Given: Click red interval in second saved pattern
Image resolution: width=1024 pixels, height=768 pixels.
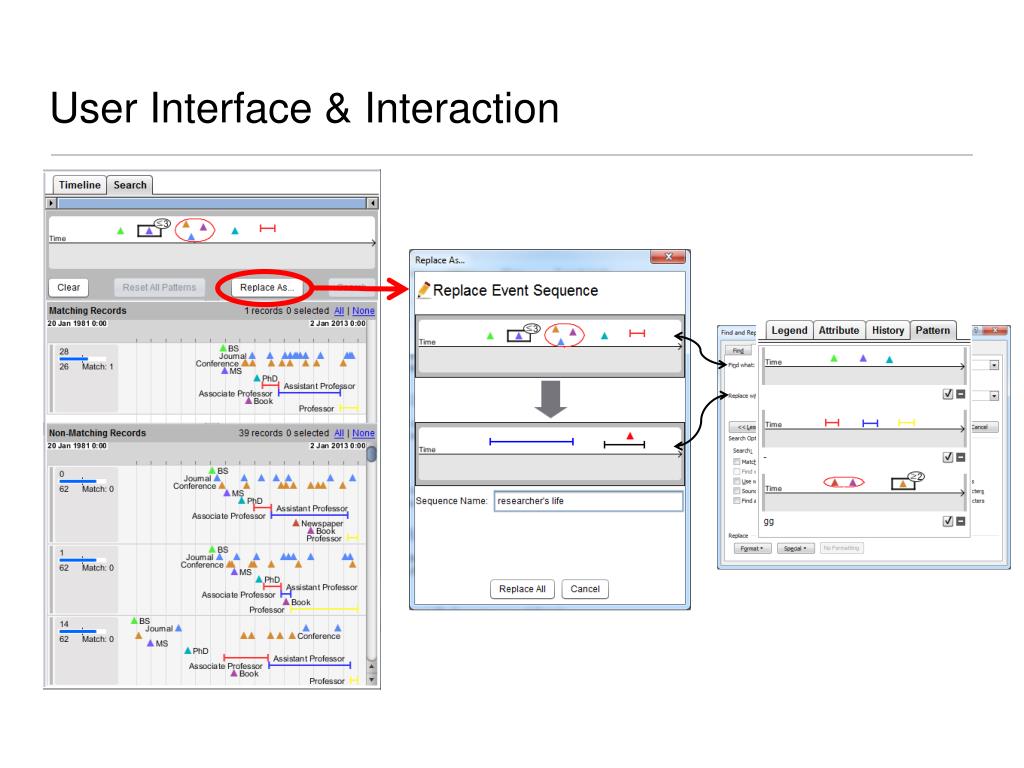Looking at the screenshot, I should click(832, 423).
